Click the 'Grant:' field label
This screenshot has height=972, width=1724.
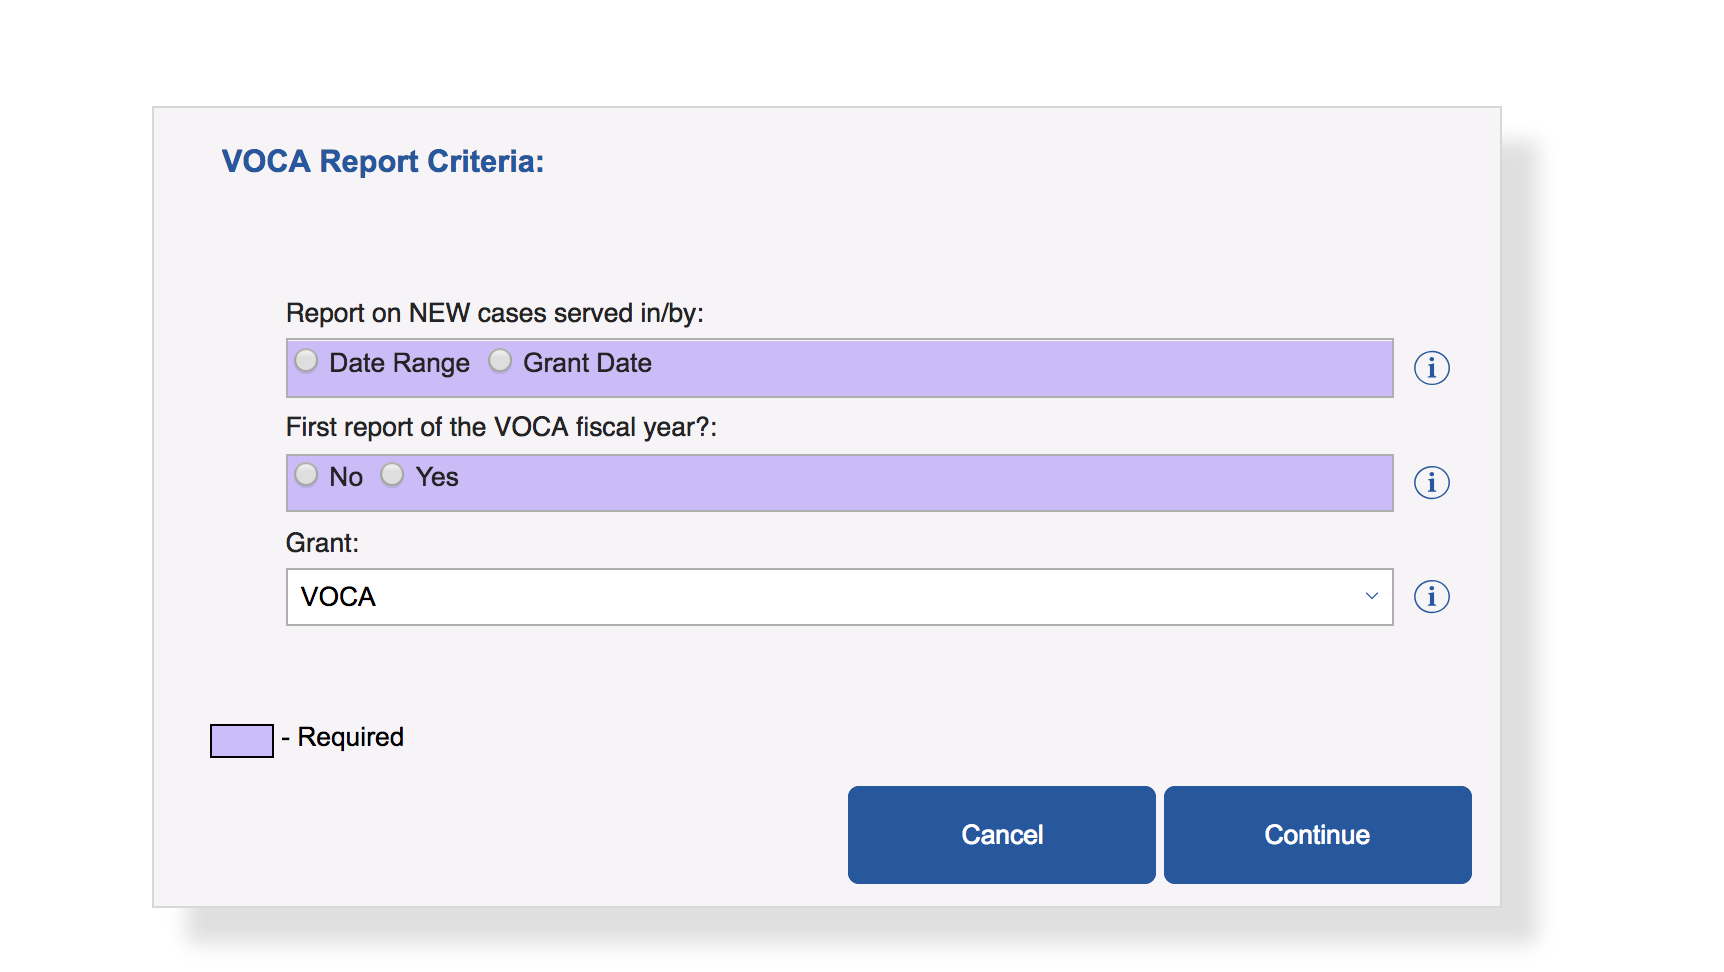coord(322,543)
